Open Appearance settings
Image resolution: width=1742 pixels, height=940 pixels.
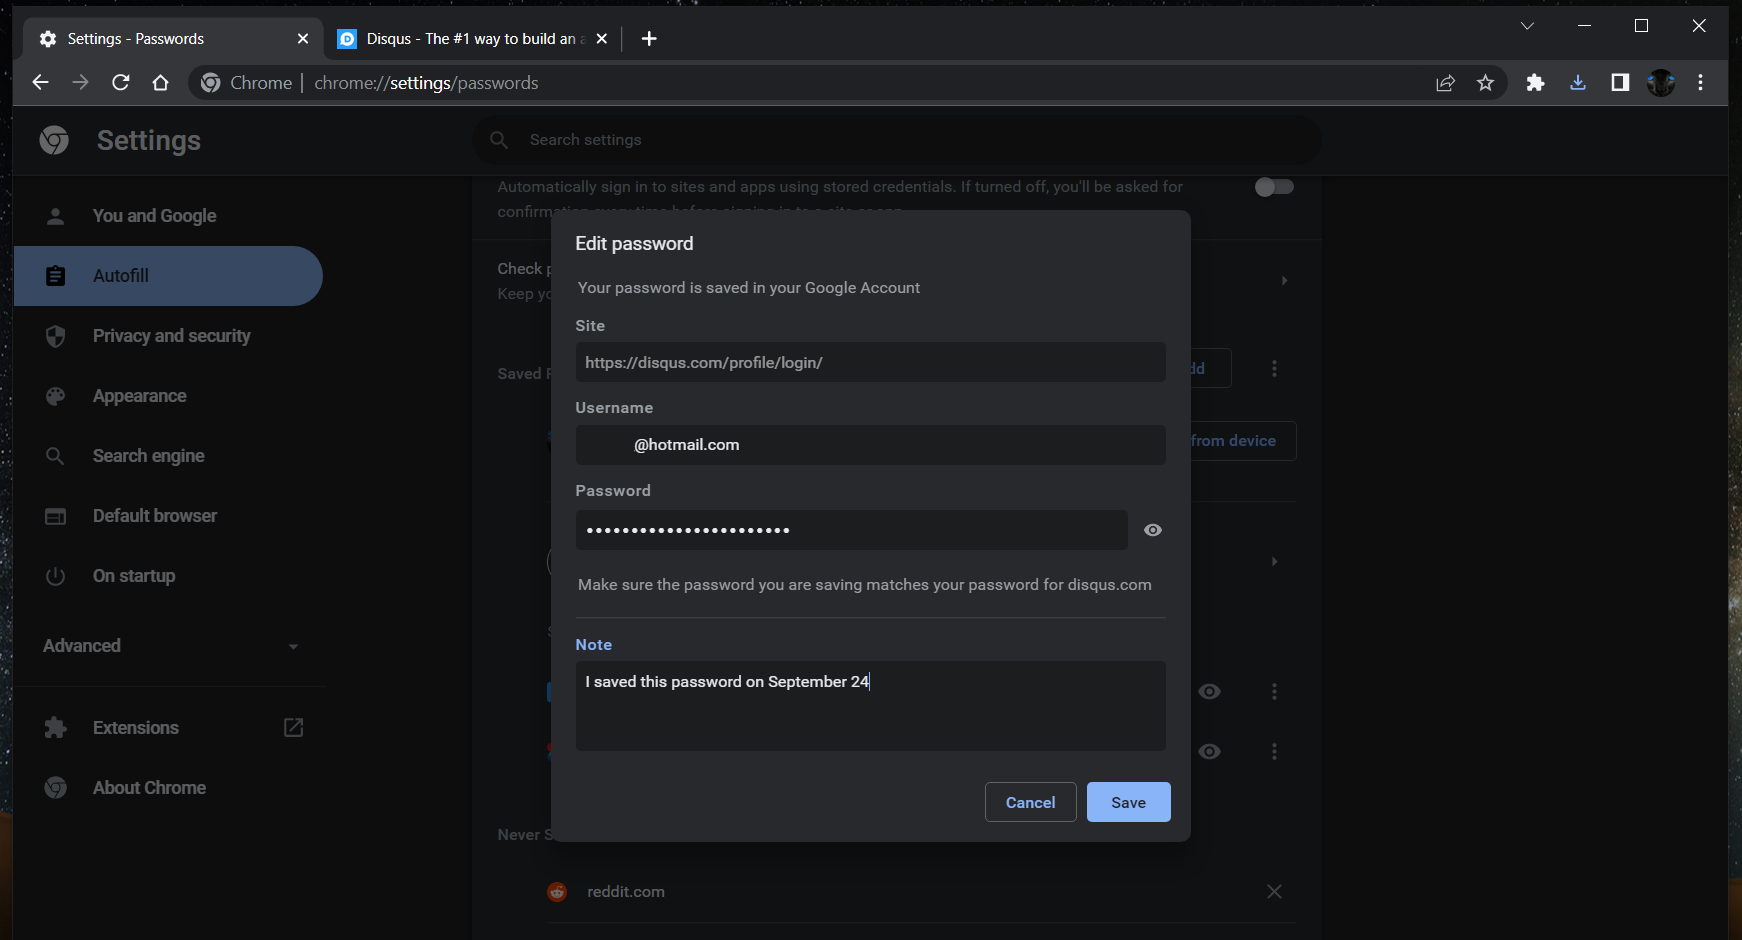click(139, 396)
